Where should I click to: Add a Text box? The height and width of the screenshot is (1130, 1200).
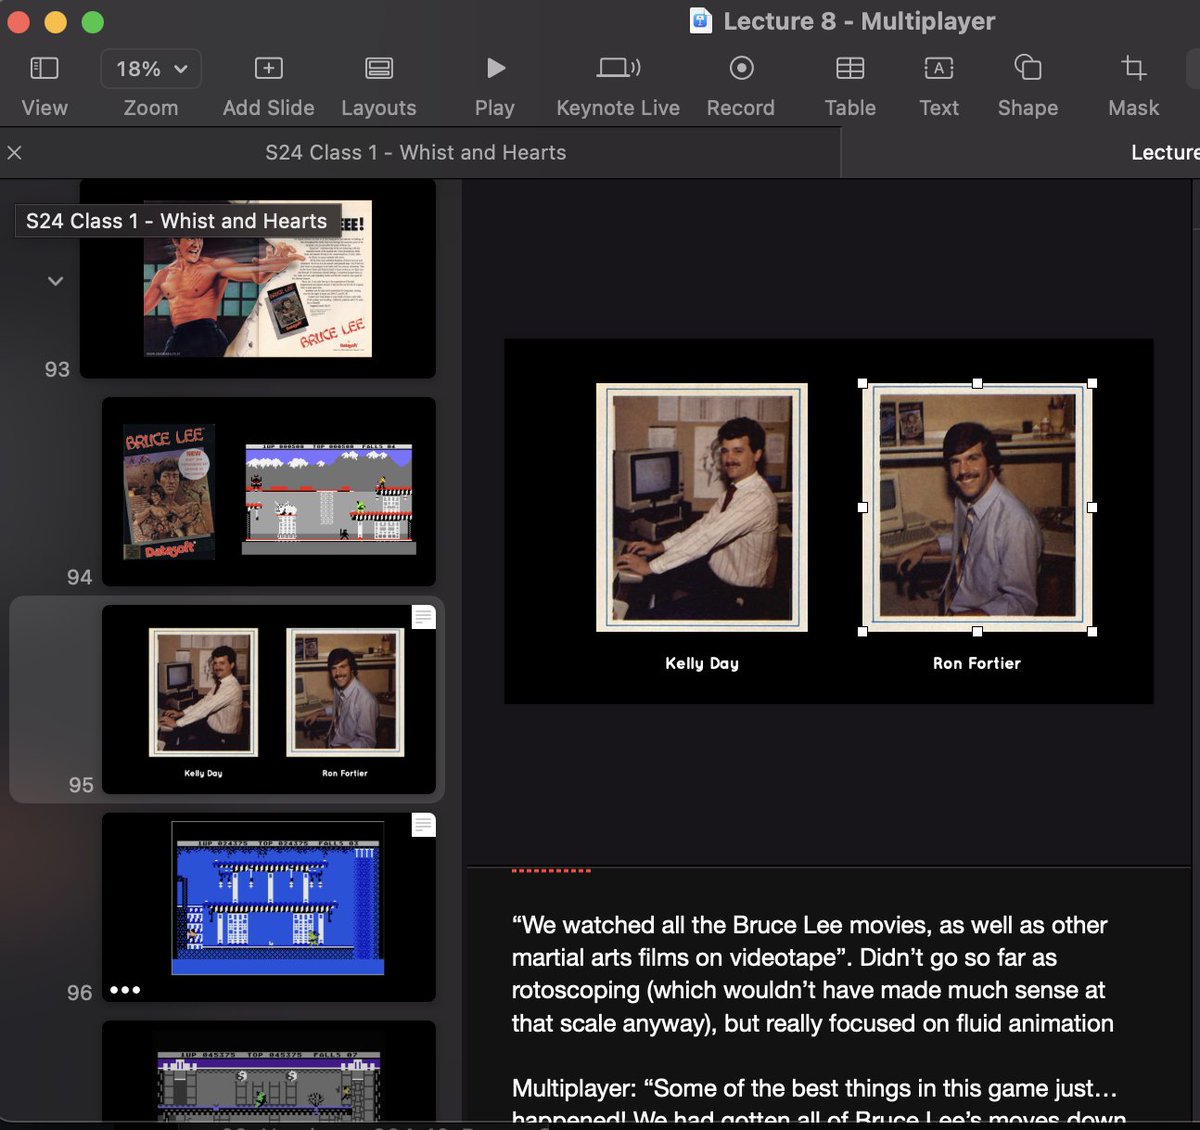pos(938,69)
